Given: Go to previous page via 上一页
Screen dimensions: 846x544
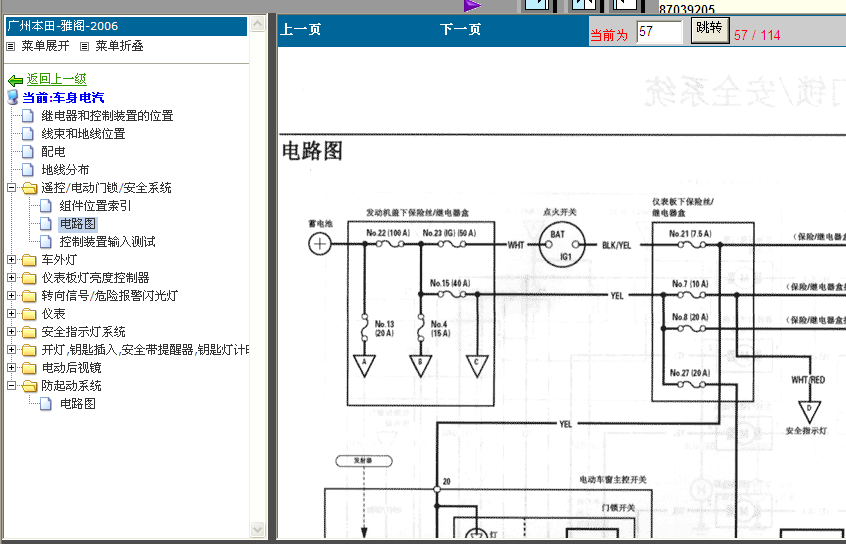Looking at the screenshot, I should point(300,29).
